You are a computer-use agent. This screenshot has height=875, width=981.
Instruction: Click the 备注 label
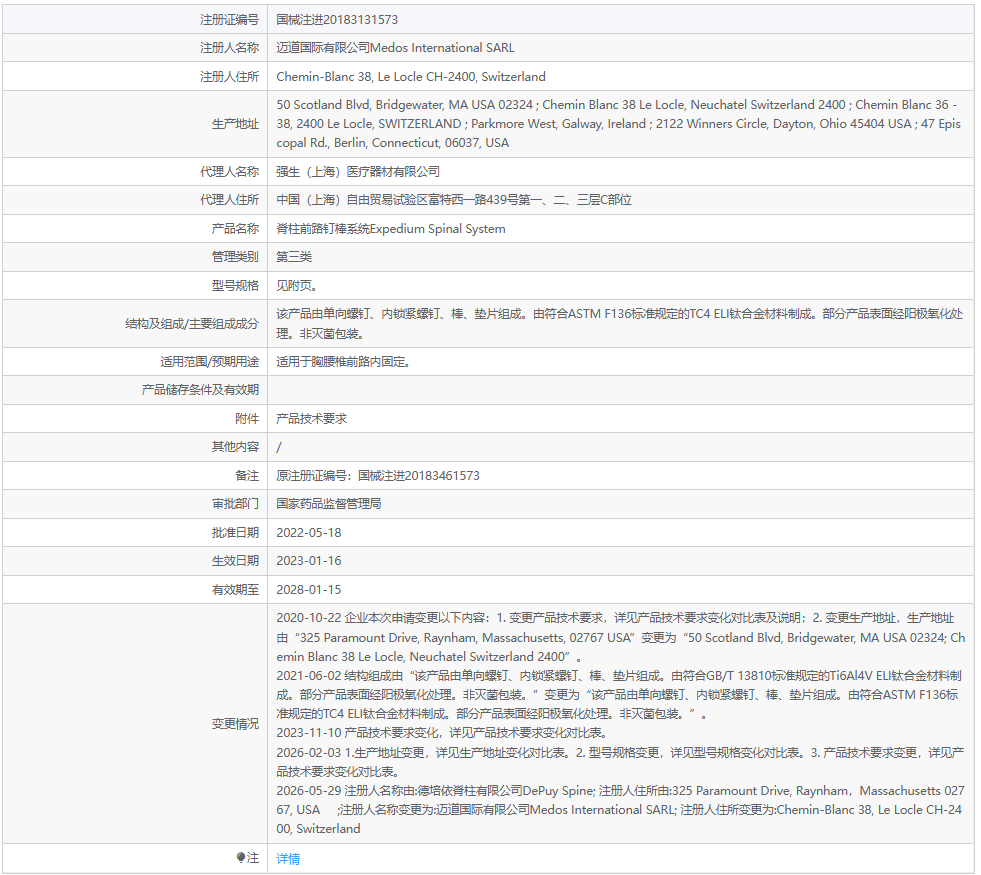click(247, 475)
